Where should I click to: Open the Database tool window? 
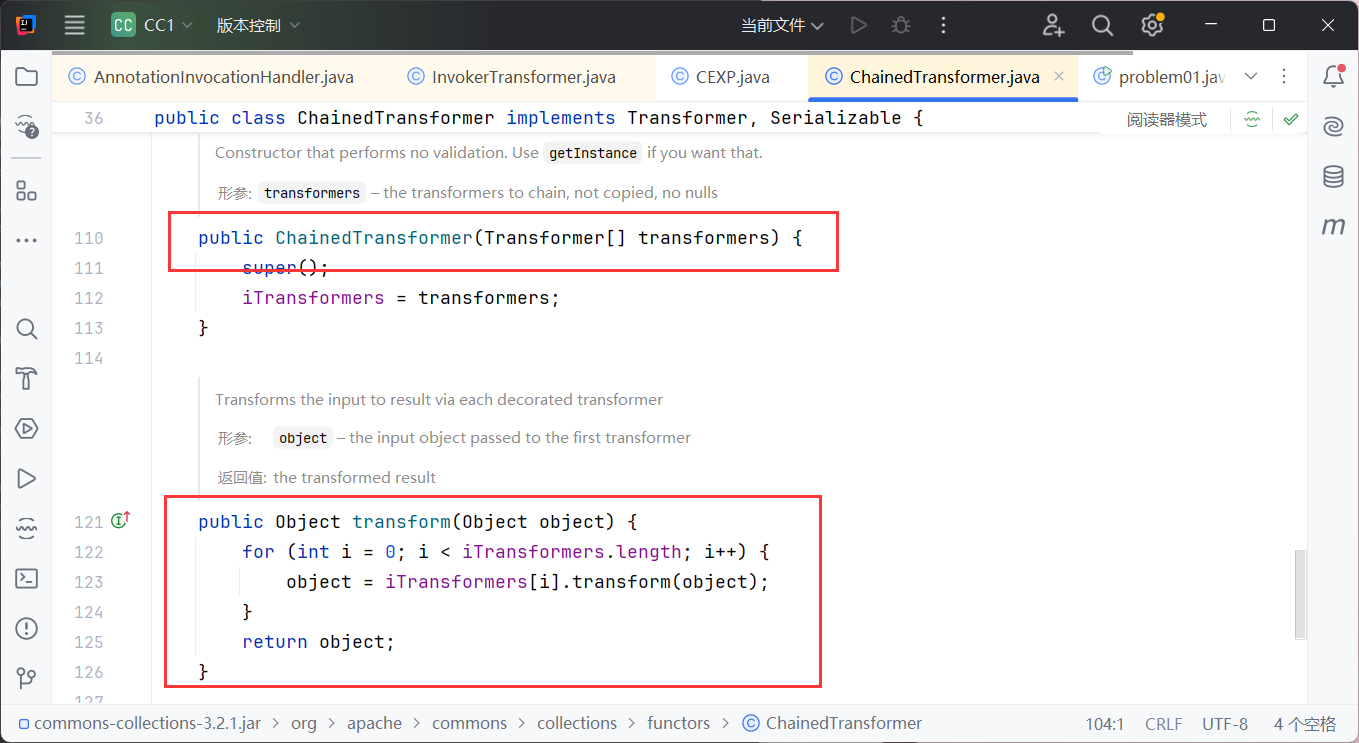pyautogui.click(x=1333, y=177)
